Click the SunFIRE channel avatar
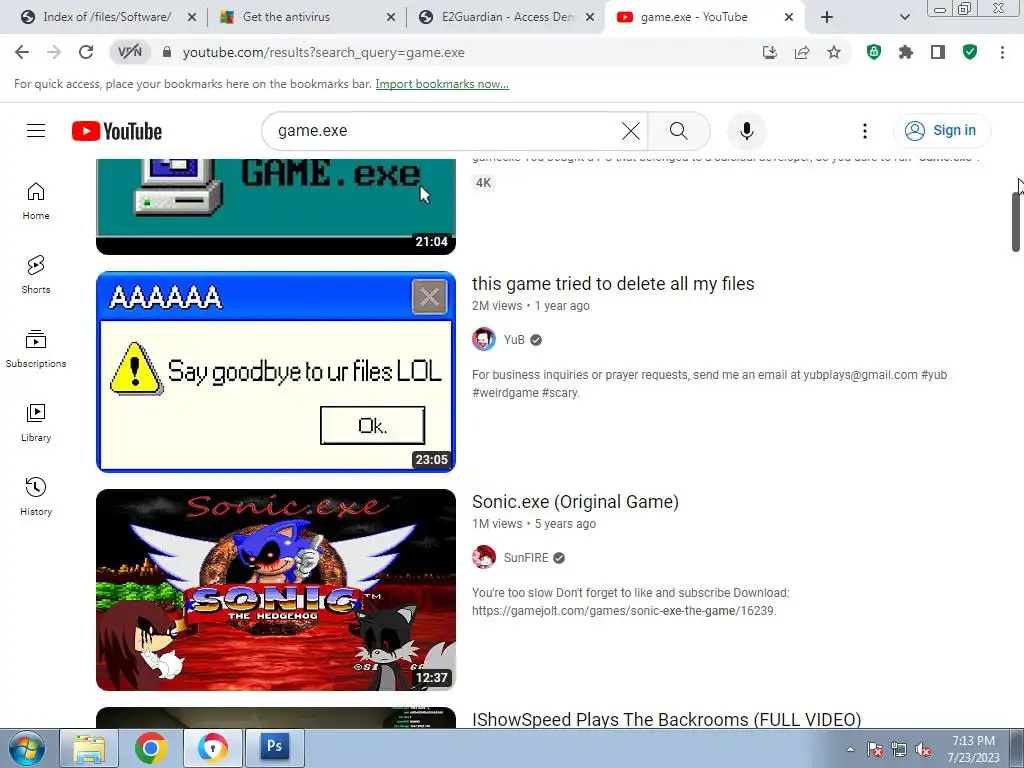 pos(484,558)
